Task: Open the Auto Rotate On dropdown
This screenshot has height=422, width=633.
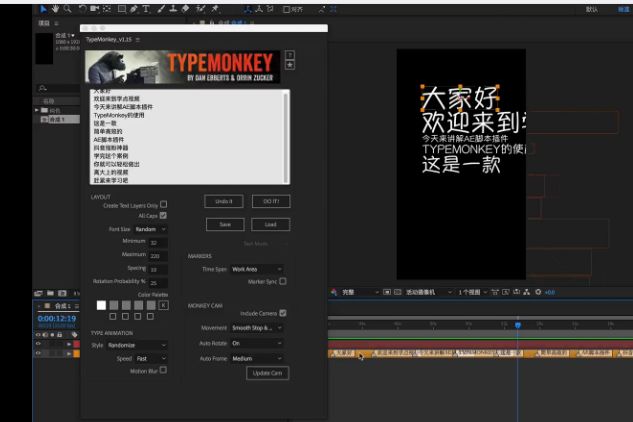Action: click(x=257, y=343)
